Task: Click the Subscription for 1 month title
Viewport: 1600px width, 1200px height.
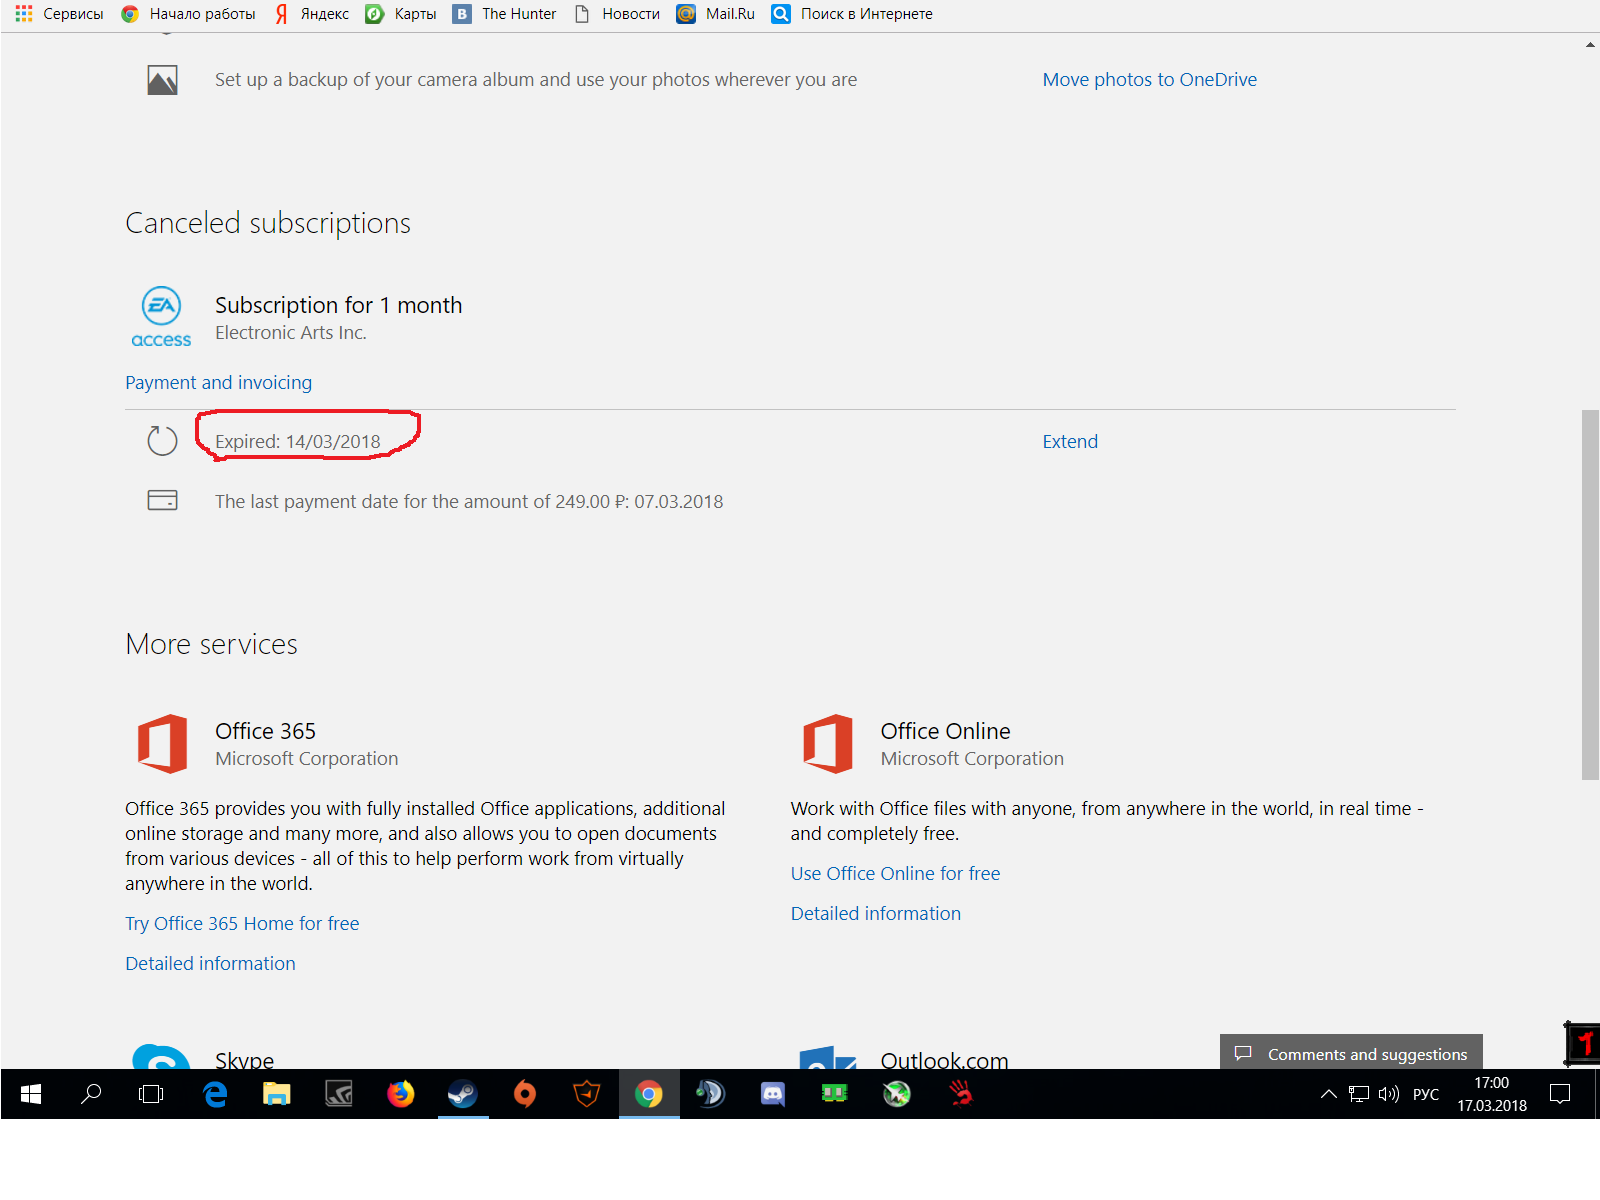Action: point(339,306)
